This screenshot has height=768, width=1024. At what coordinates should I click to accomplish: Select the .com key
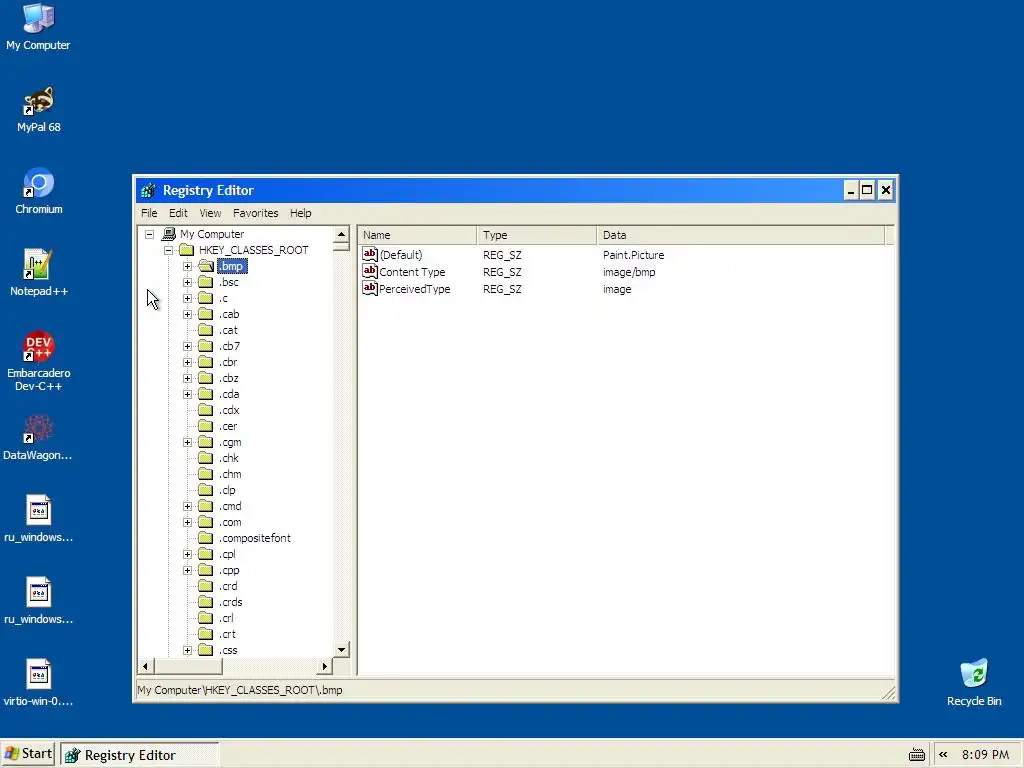(x=230, y=522)
